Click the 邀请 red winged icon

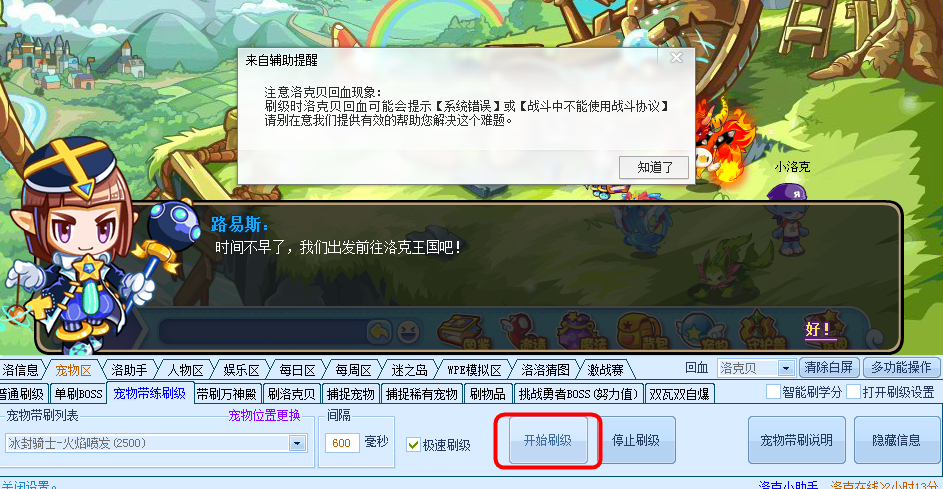click(522, 331)
